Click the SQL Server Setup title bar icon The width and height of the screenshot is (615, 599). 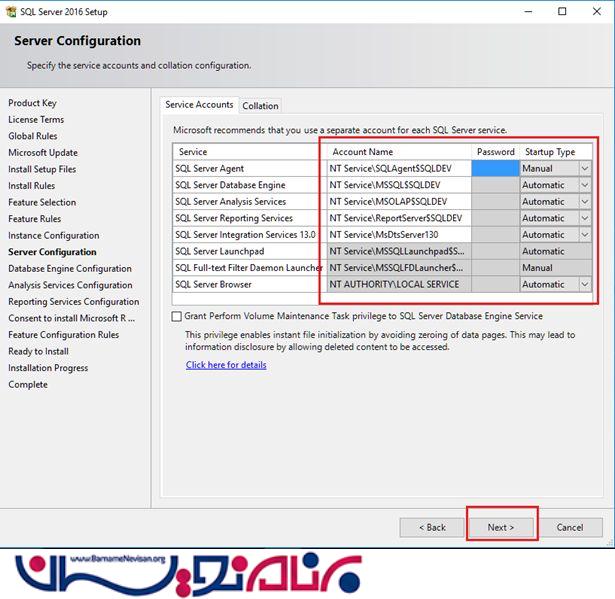click(9, 11)
